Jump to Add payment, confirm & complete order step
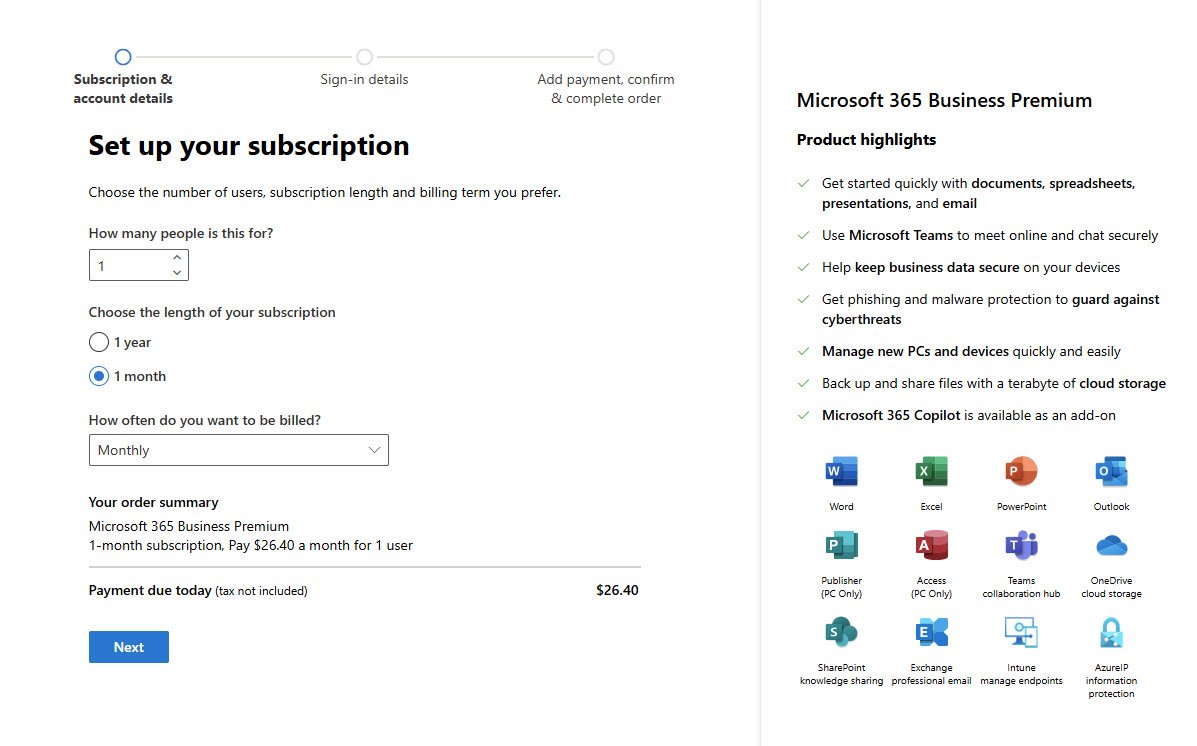The width and height of the screenshot is (1197, 746). (606, 58)
